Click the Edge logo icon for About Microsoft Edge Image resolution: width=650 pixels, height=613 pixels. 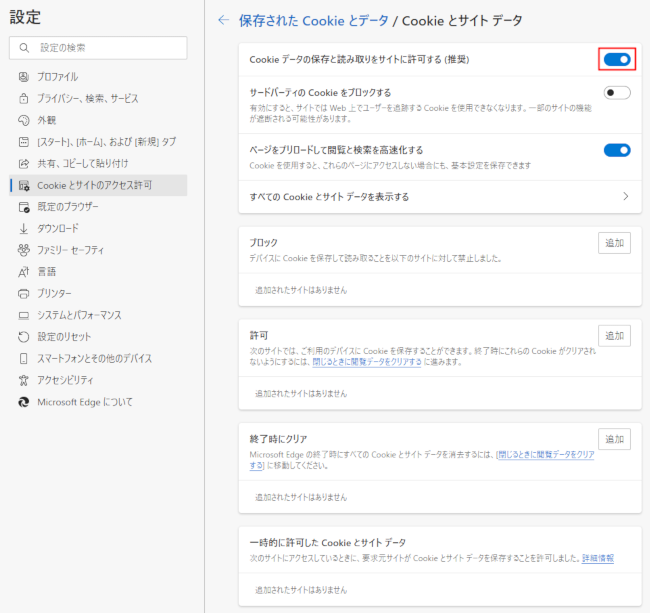25,402
